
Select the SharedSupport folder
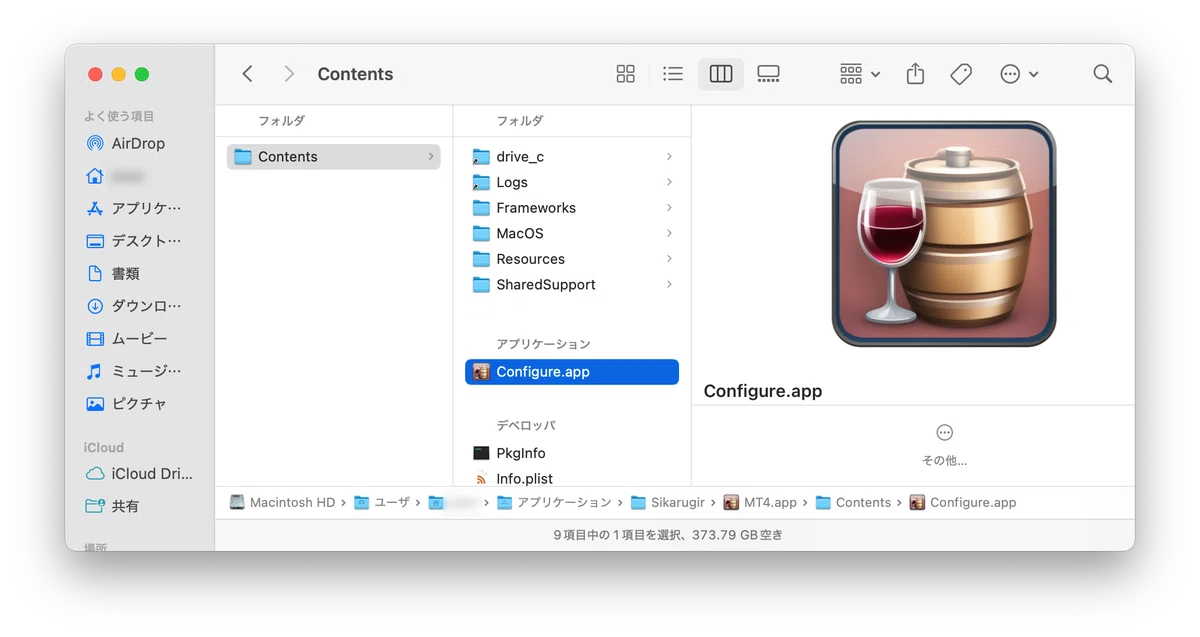pos(572,284)
